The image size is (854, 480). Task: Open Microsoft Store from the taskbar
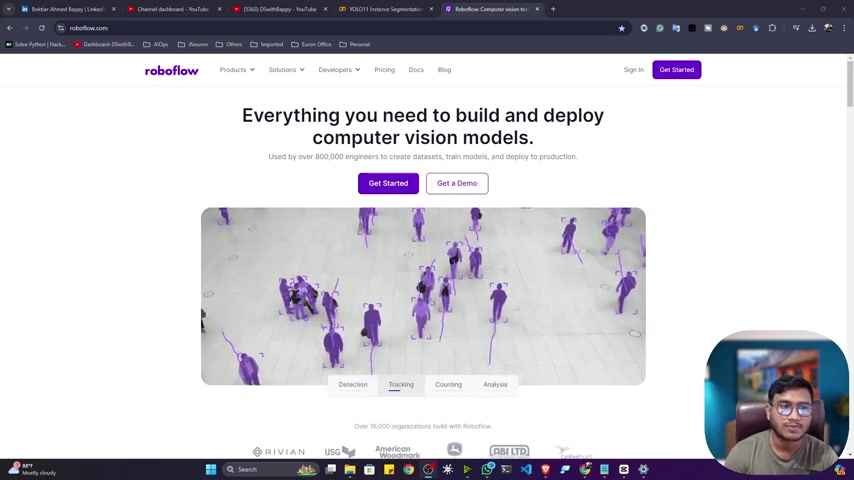click(x=369, y=469)
